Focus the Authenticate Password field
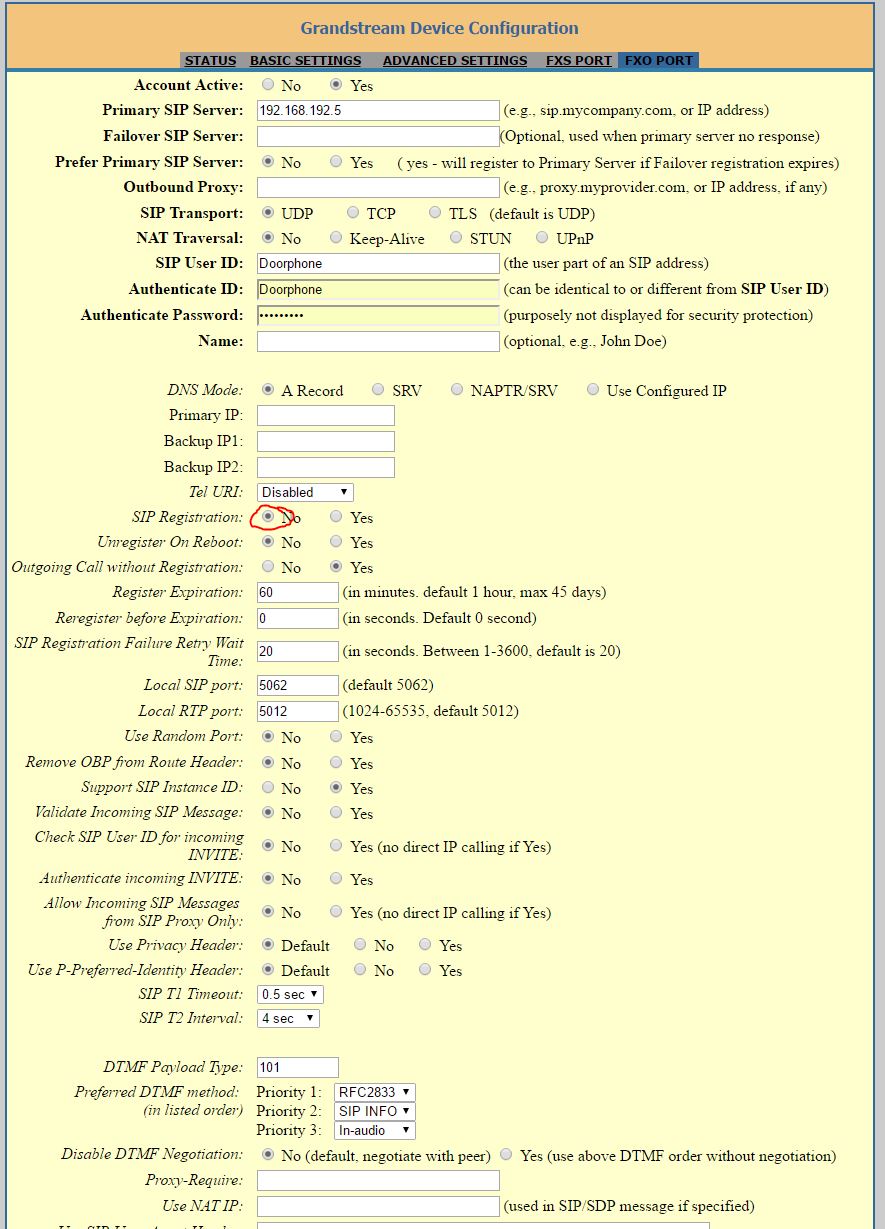 (377, 315)
